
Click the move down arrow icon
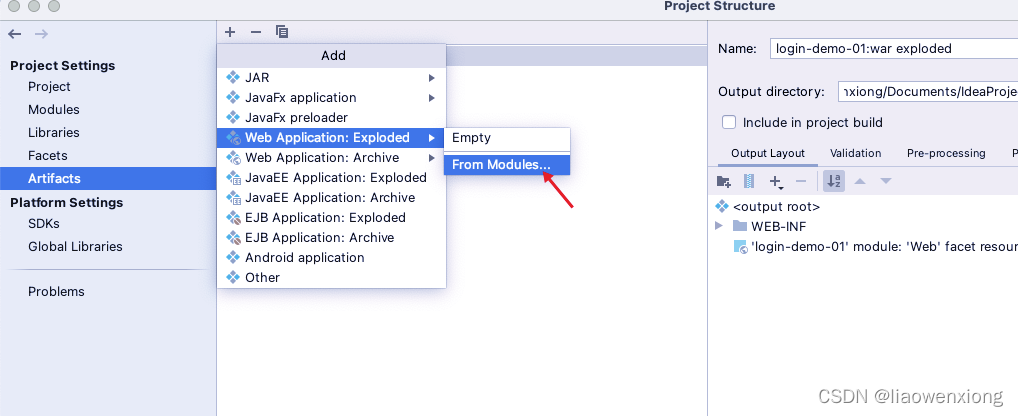pos(886,181)
